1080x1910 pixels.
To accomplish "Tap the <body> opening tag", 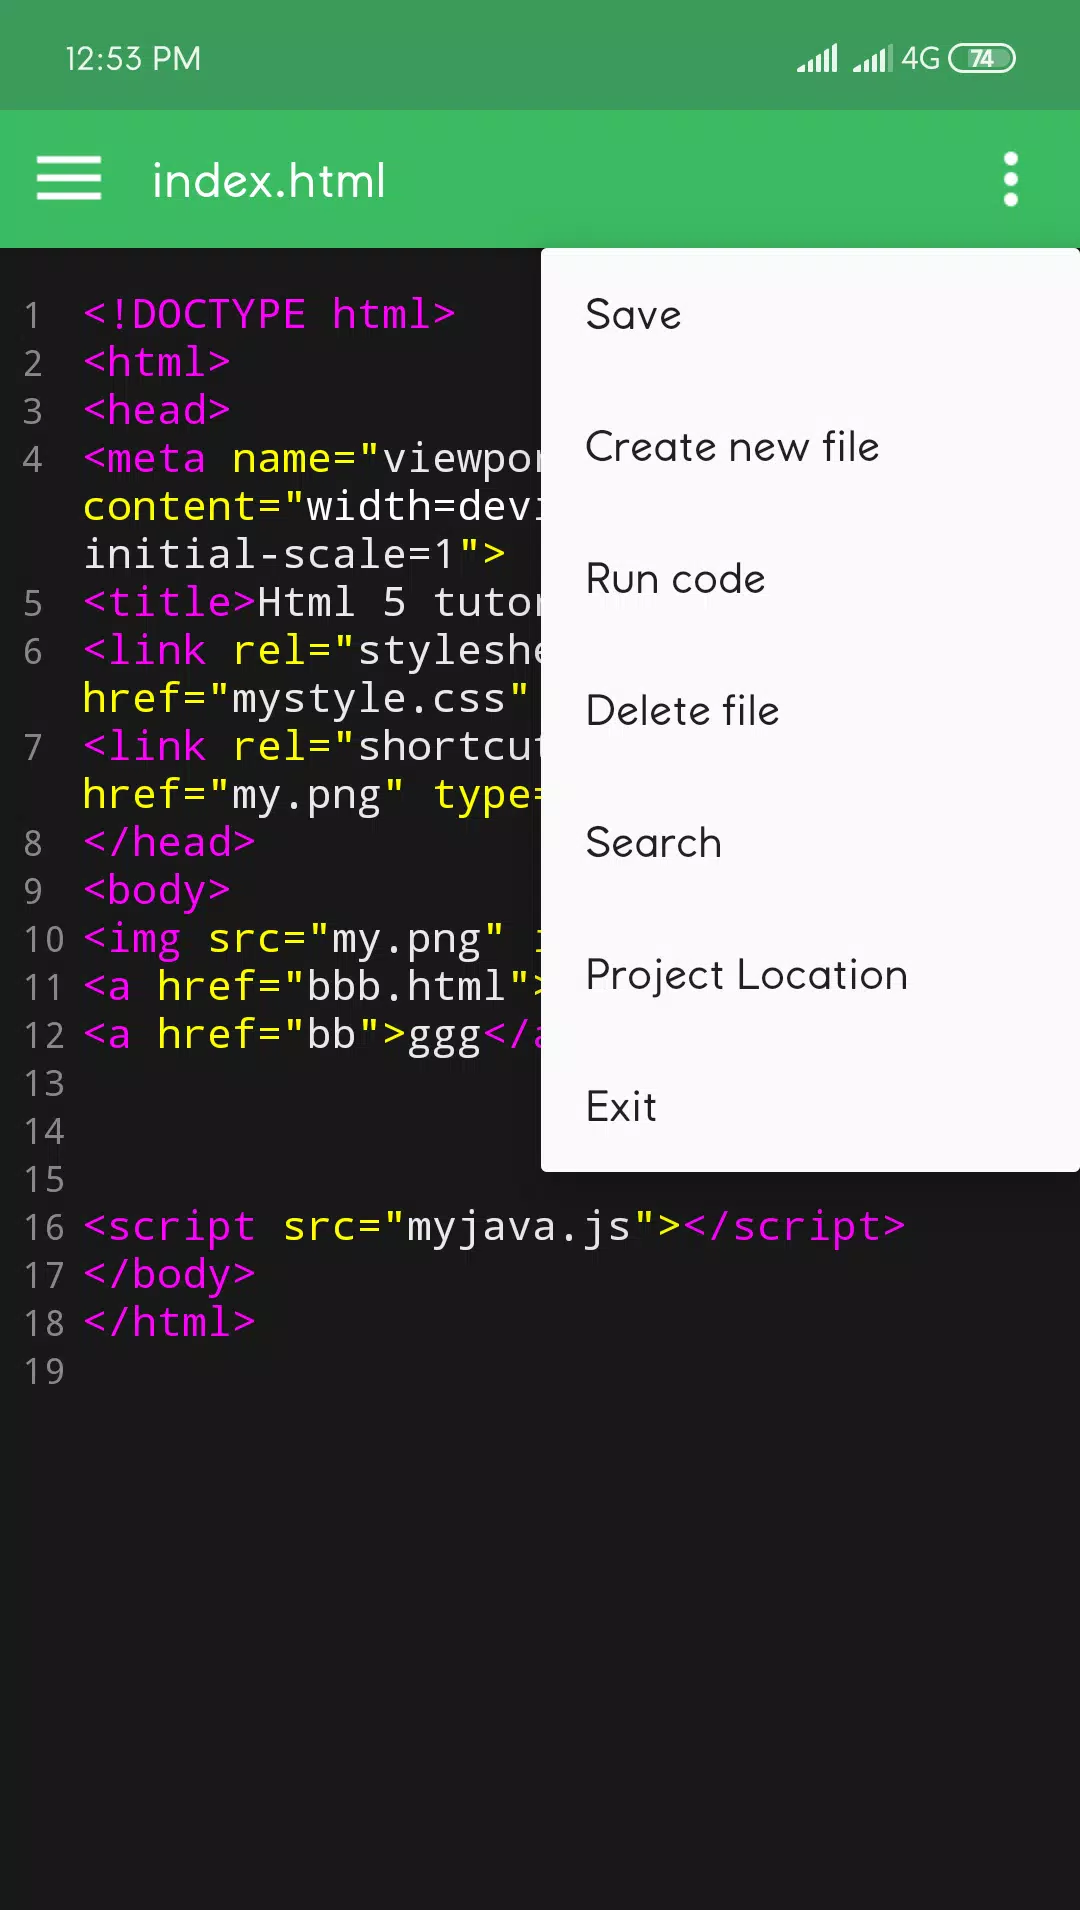I will tap(157, 891).
